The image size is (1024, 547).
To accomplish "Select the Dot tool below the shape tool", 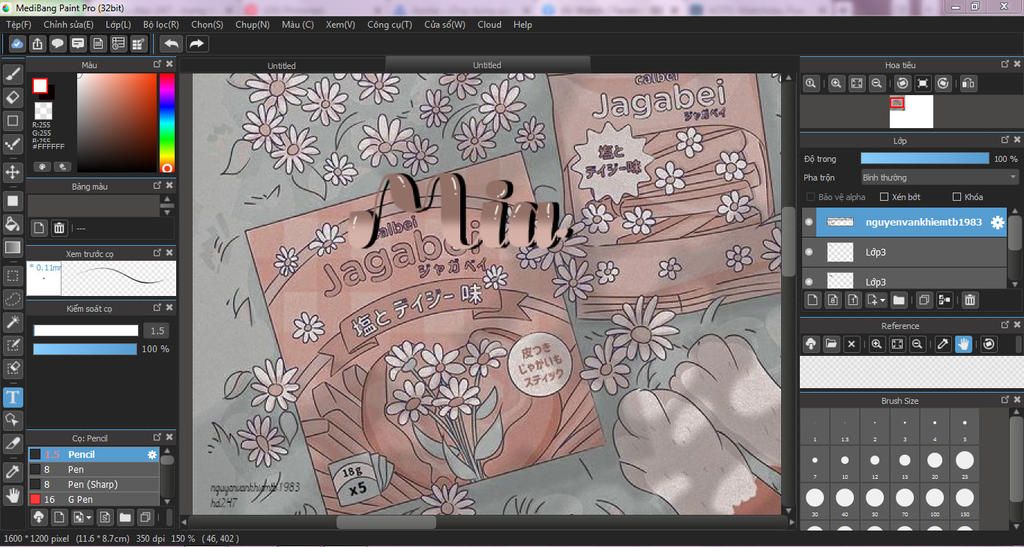I will tap(13, 144).
